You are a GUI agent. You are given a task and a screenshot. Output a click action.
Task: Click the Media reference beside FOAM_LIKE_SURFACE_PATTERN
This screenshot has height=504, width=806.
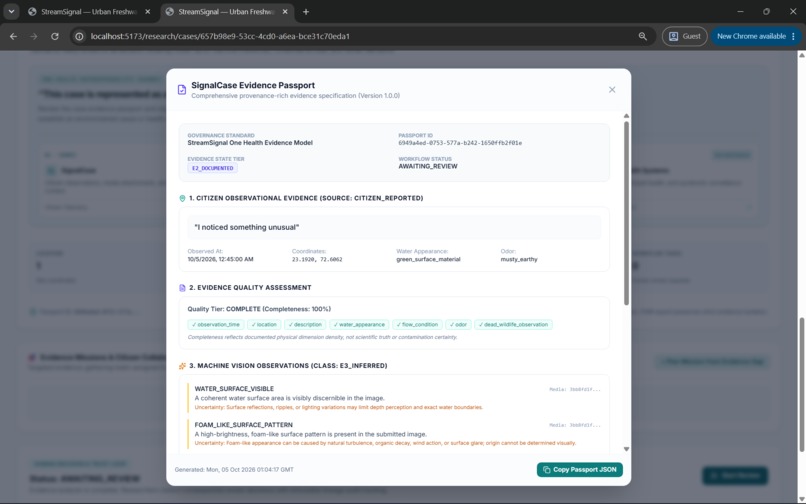tap(575, 425)
